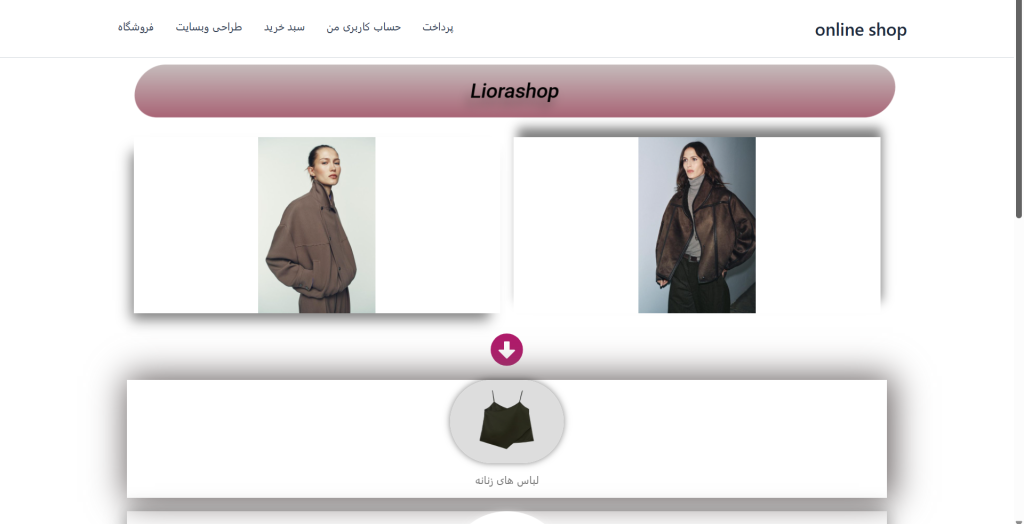Go to حساب کاربری من account page
The width and height of the screenshot is (1024, 524).
(364, 27)
